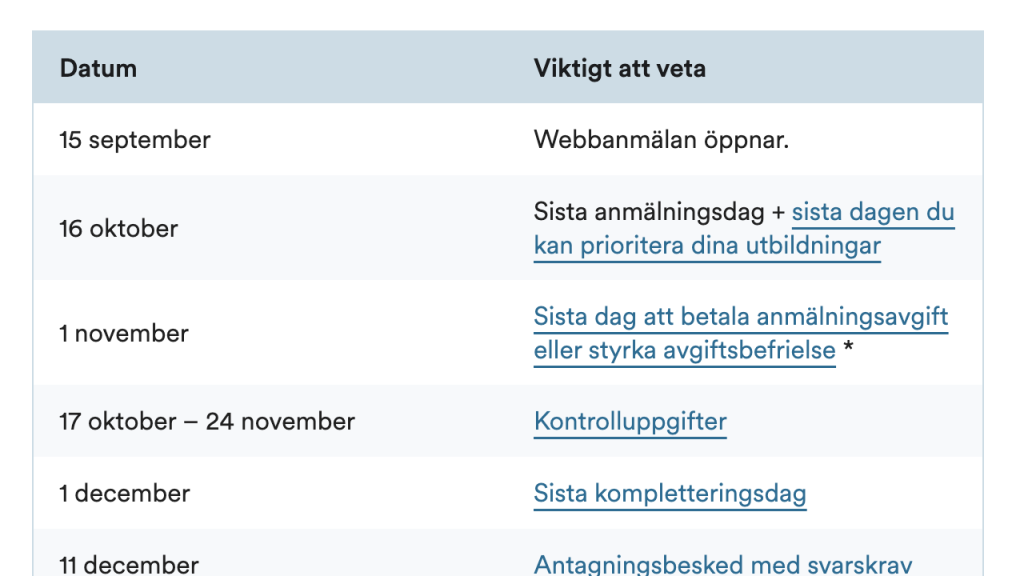This screenshot has width=1024, height=576.
Task: Select the '11 december' date cell
Action: 129,565
